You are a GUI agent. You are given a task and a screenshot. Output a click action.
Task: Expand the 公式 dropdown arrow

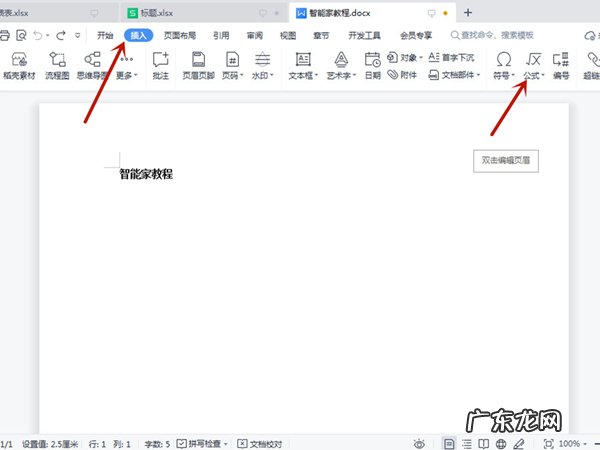point(543,75)
